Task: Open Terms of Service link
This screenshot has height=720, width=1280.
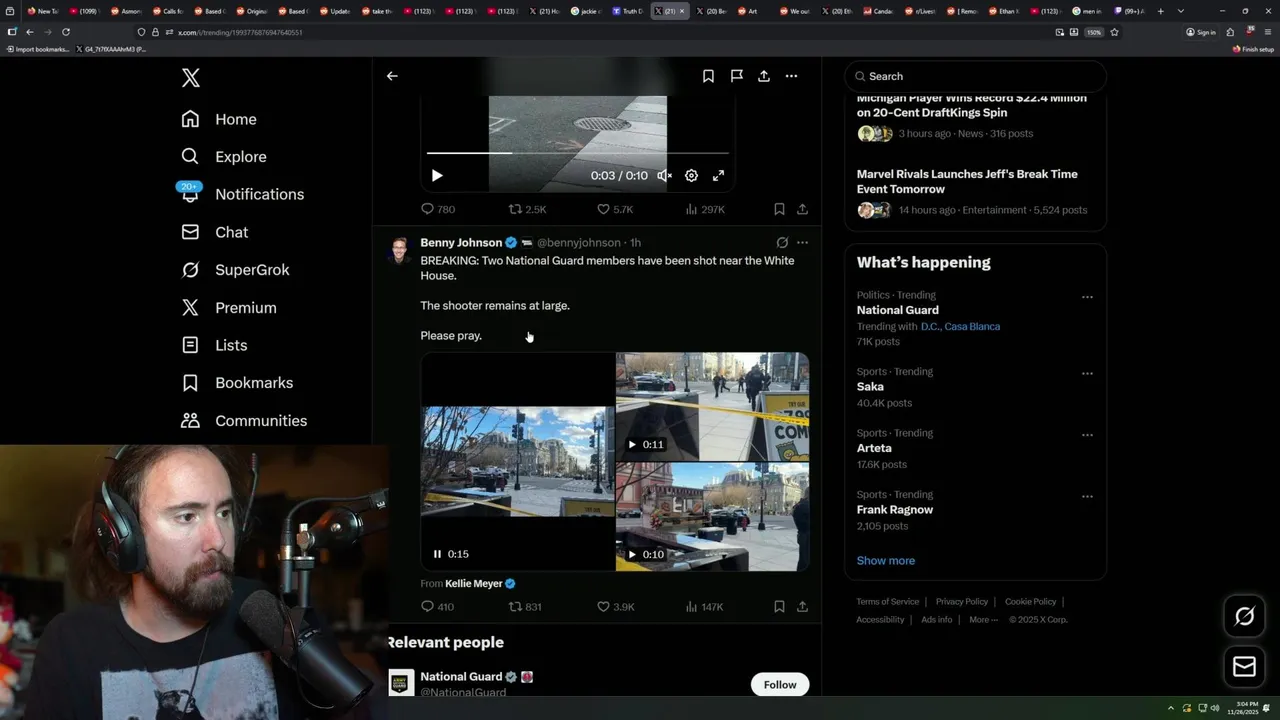Action: pyautogui.click(x=887, y=602)
